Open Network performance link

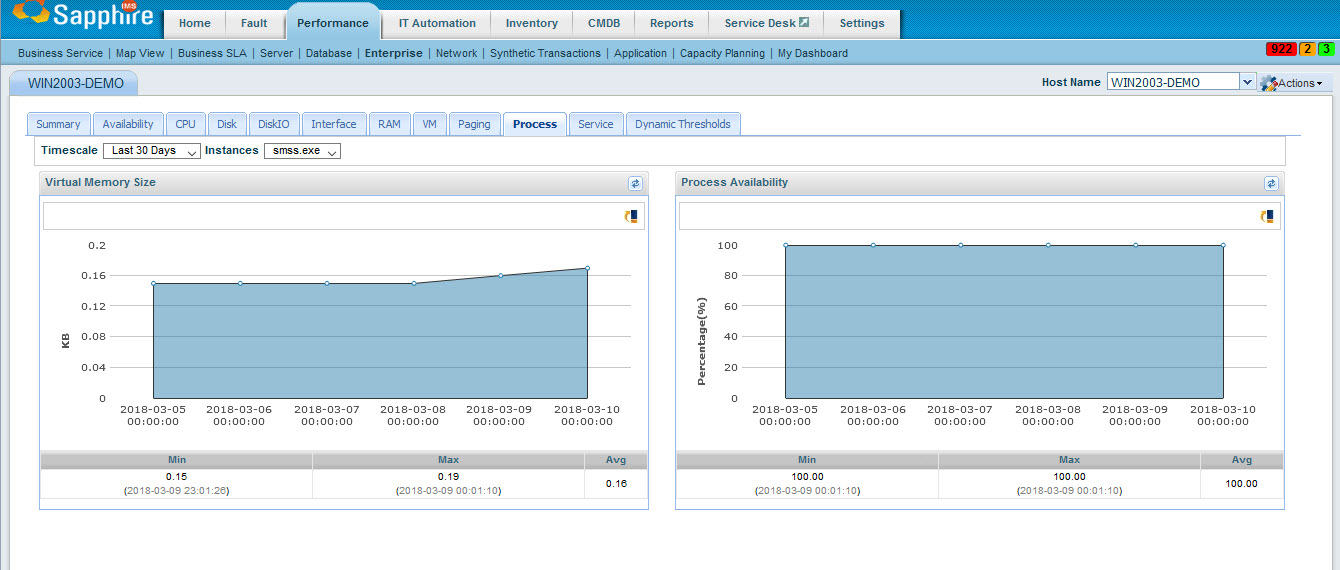coord(456,53)
